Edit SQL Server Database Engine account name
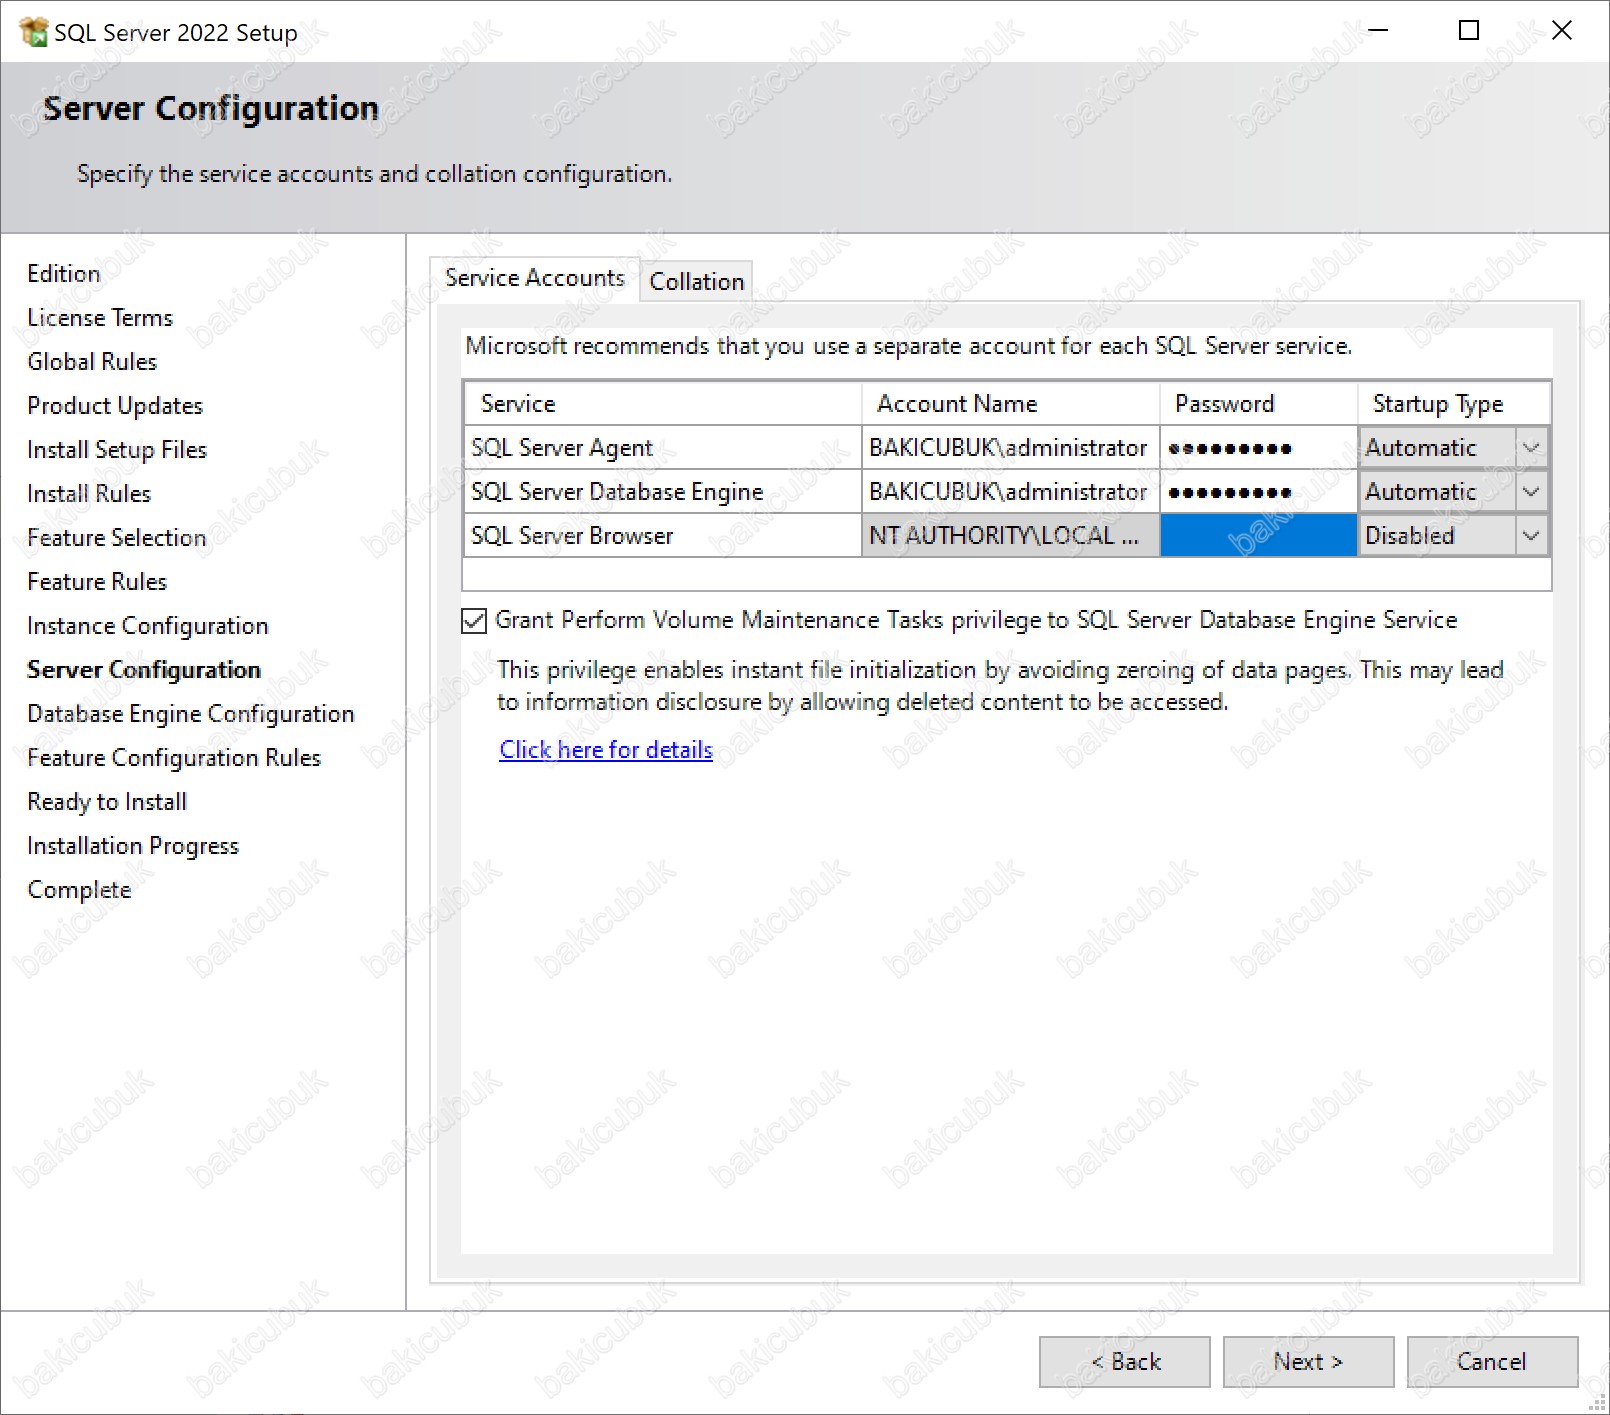 coord(1010,492)
